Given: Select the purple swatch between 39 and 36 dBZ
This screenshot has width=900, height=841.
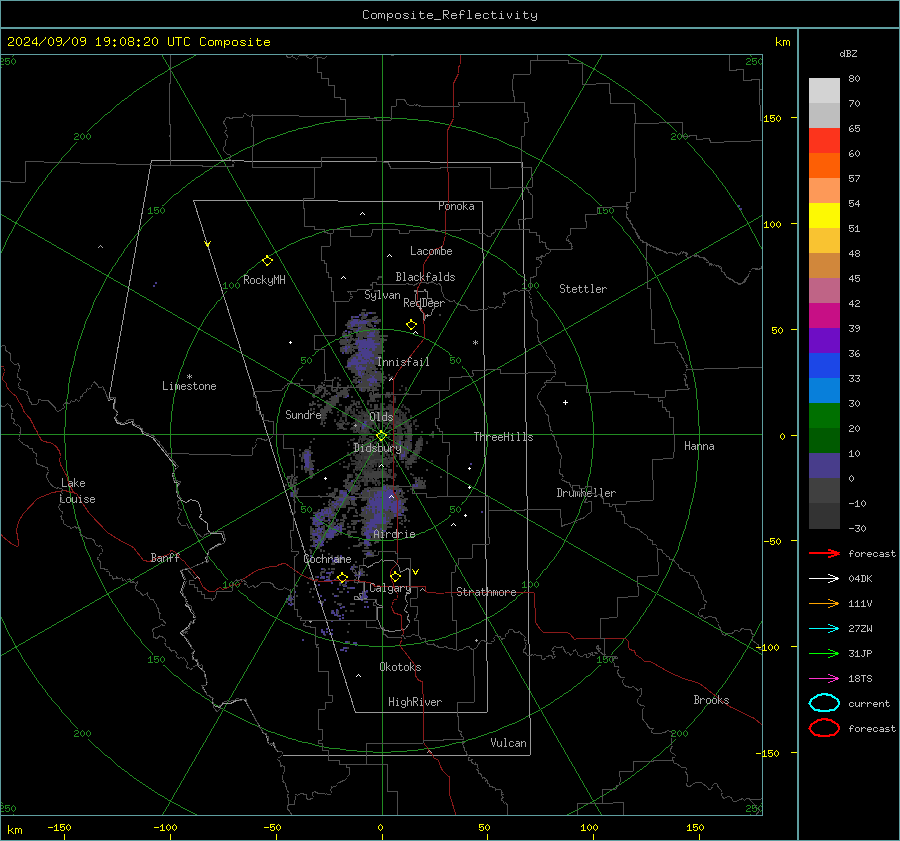Looking at the screenshot, I should click(824, 340).
